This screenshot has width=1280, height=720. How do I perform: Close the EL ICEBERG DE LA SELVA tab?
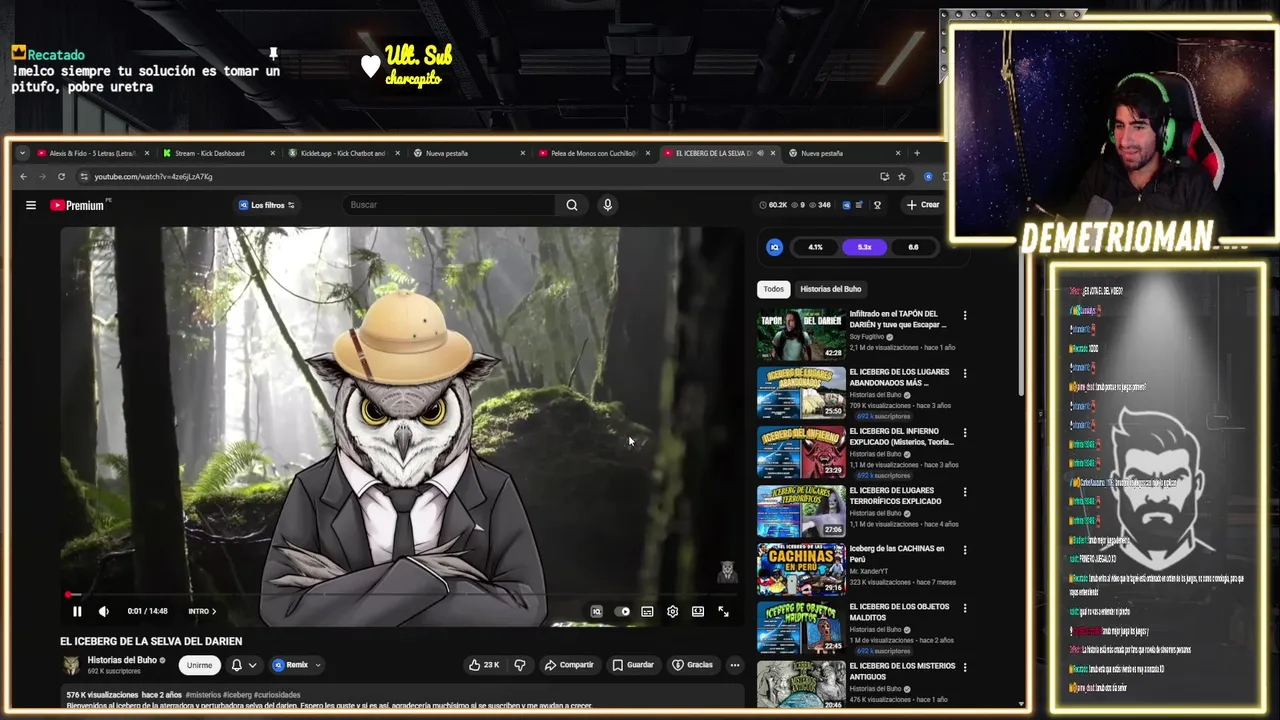click(773, 153)
